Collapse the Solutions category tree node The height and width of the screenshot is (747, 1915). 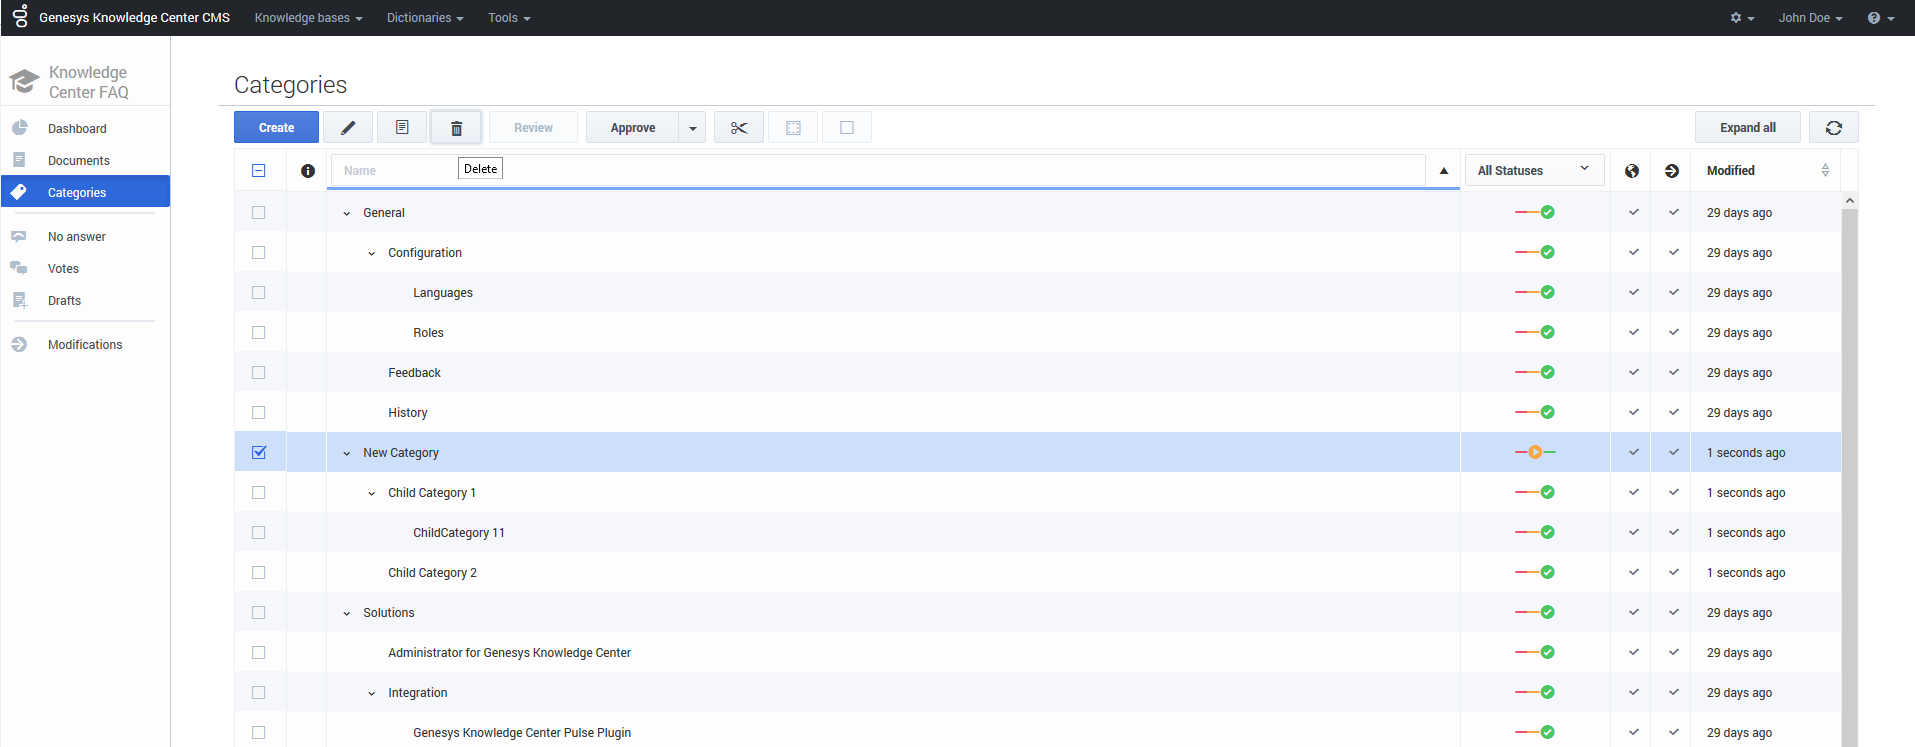(347, 613)
